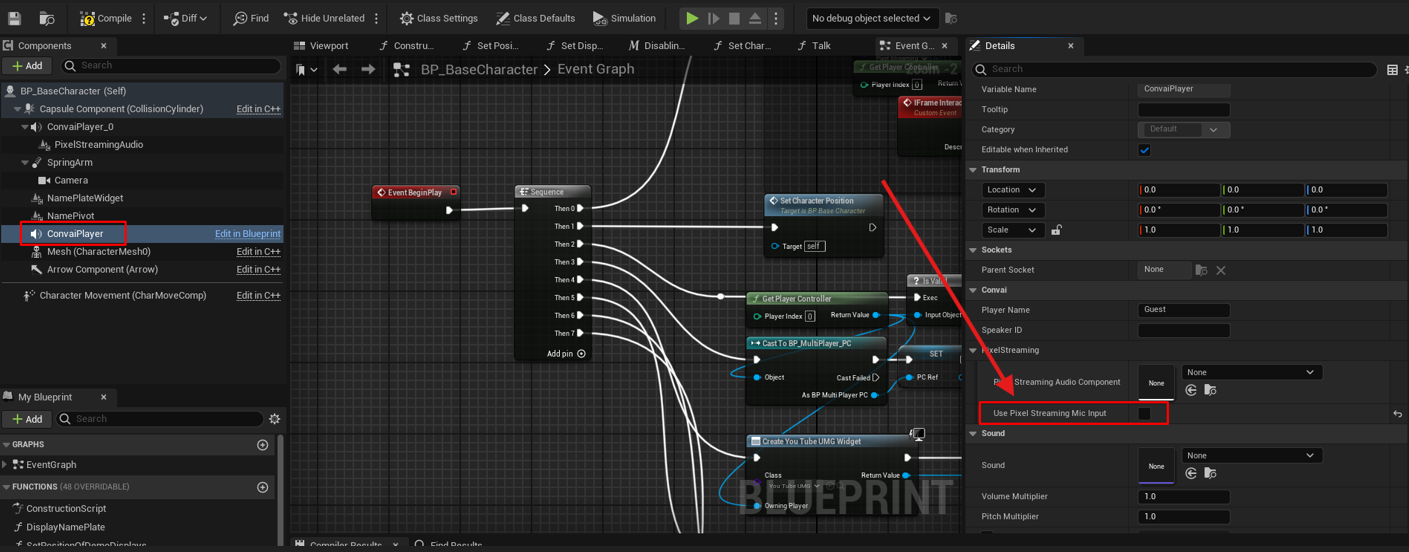The height and width of the screenshot is (552, 1409).
Task: Open the Sound asset dropdown
Action: (x=1250, y=456)
